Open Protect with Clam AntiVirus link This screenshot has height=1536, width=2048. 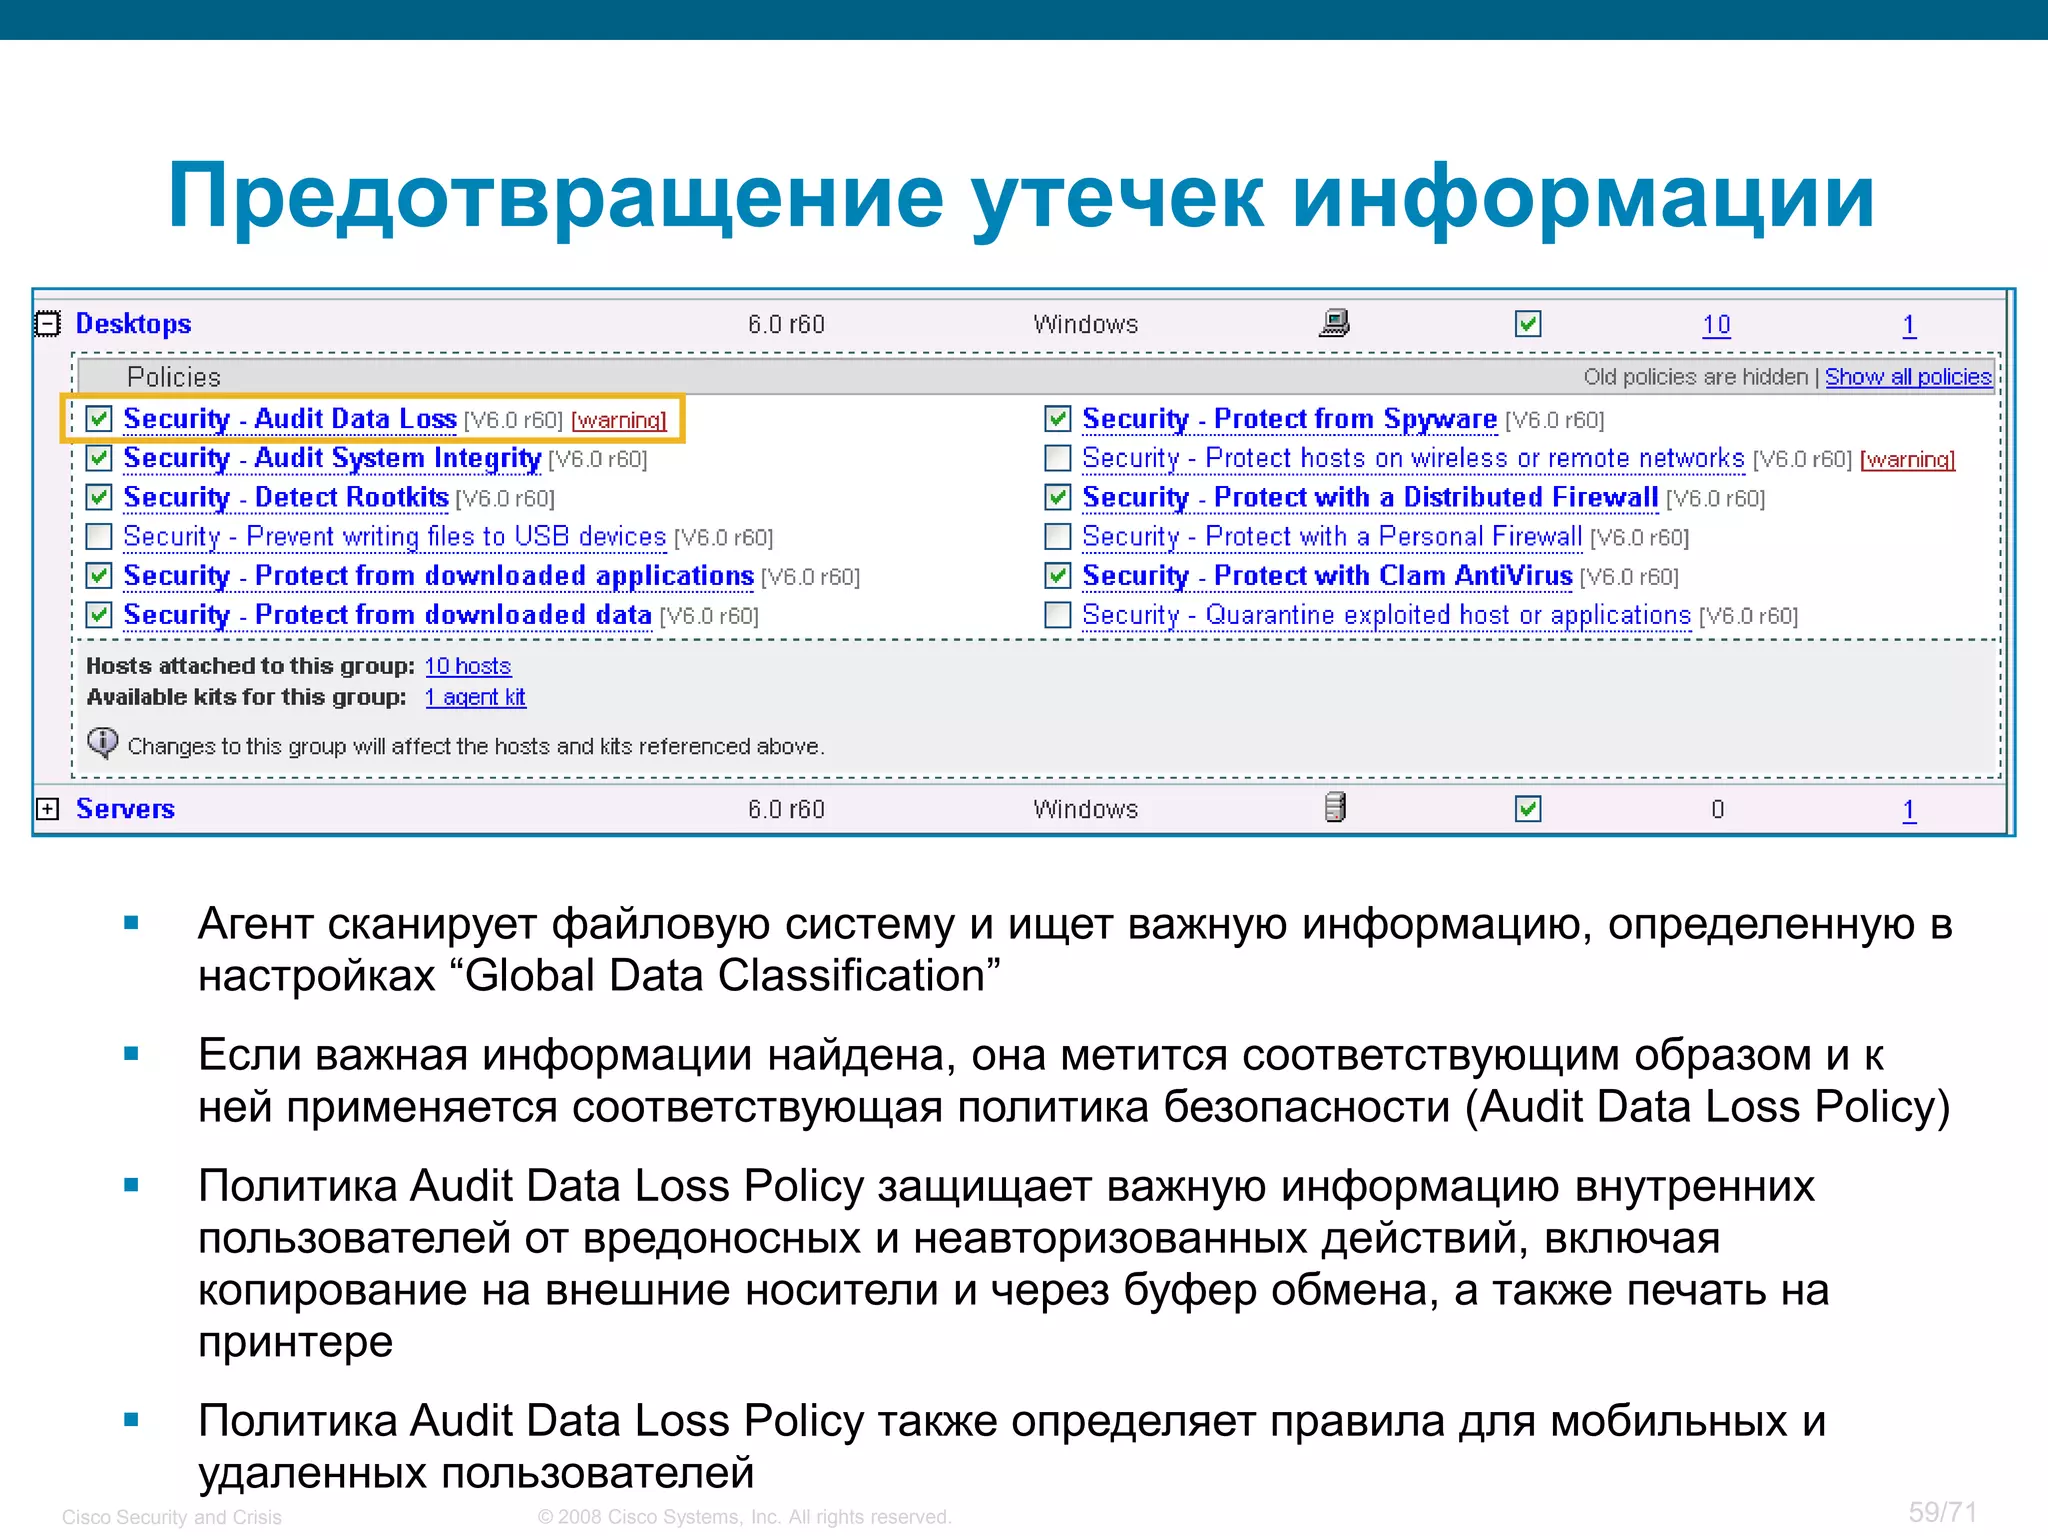point(1327,576)
